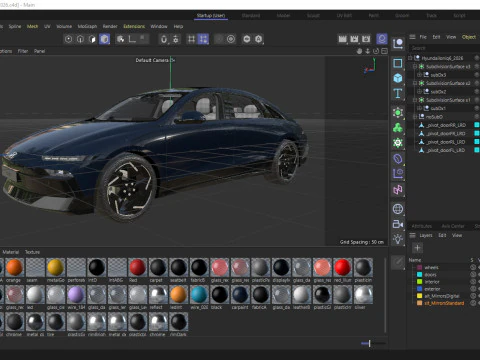Open the cloner MoGraph icon

coord(398,128)
